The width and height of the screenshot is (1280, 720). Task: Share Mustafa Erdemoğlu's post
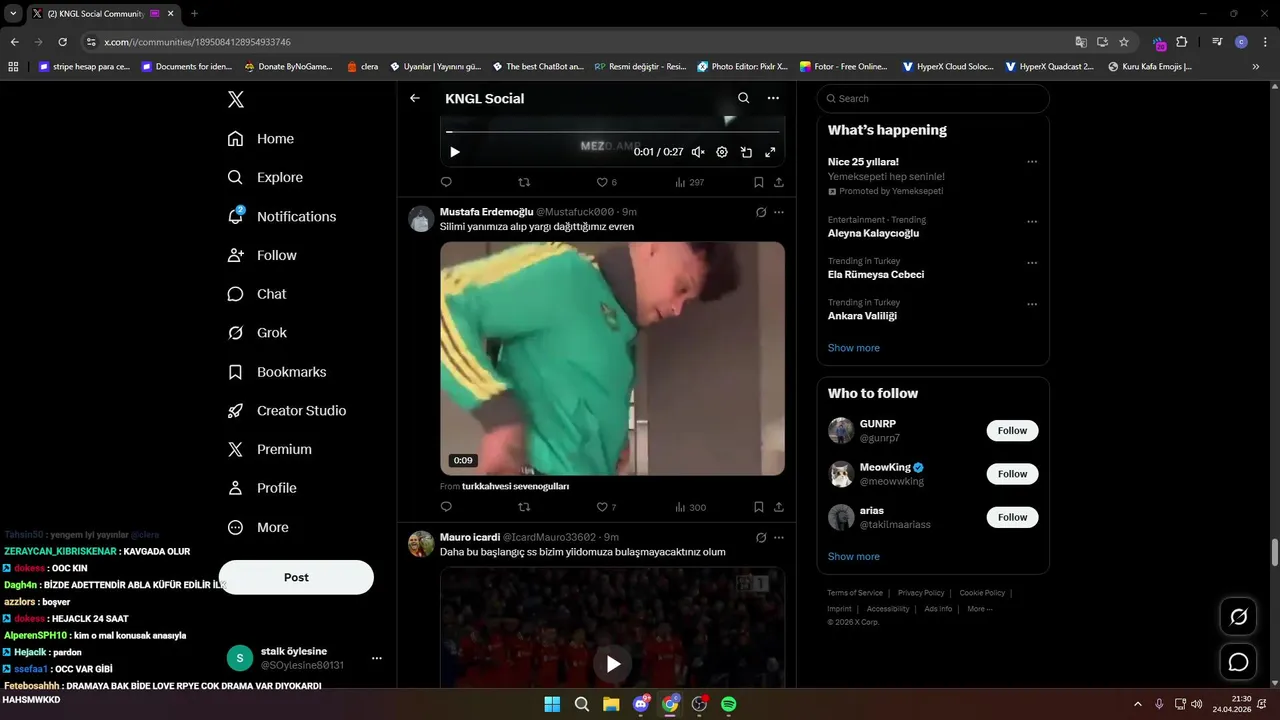tap(779, 507)
